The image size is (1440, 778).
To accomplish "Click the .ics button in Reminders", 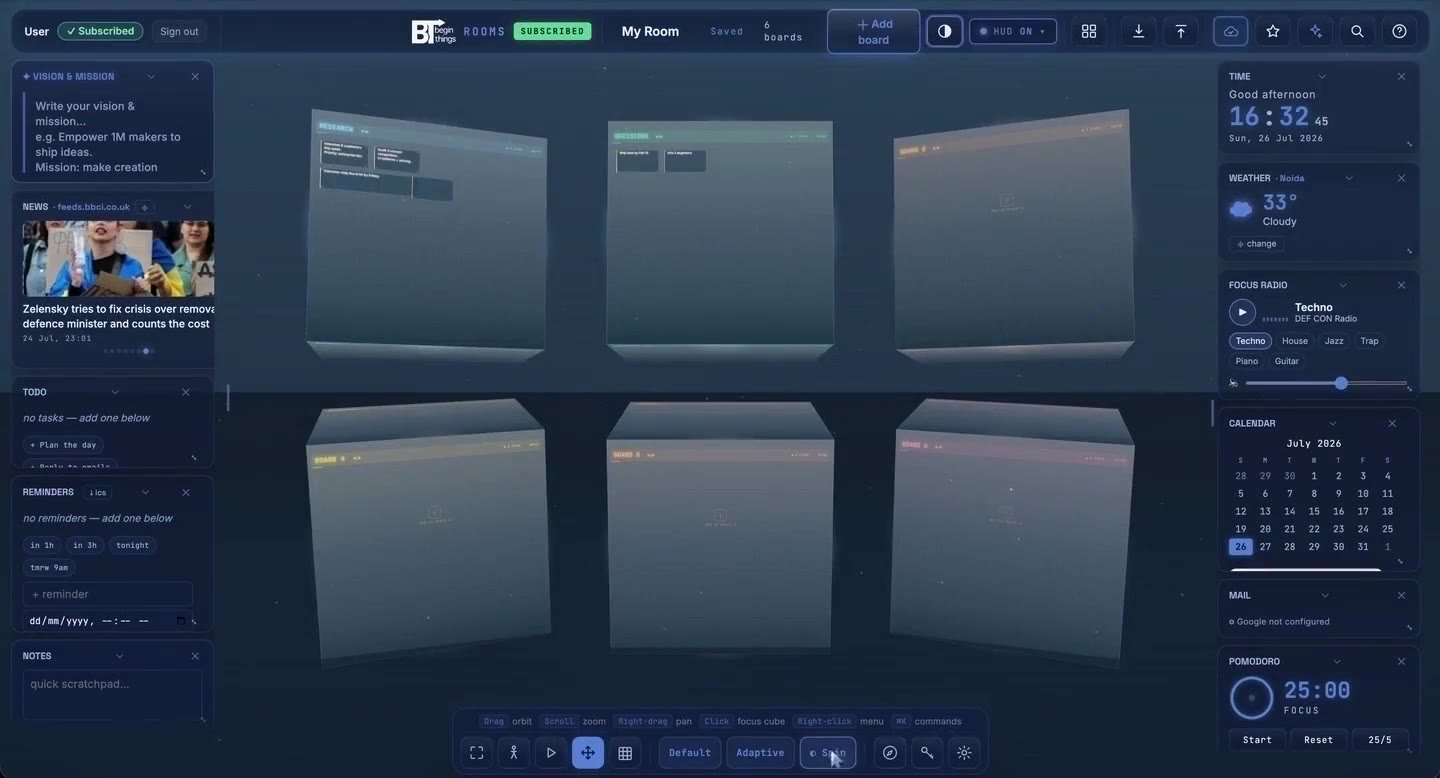I will click(97, 492).
